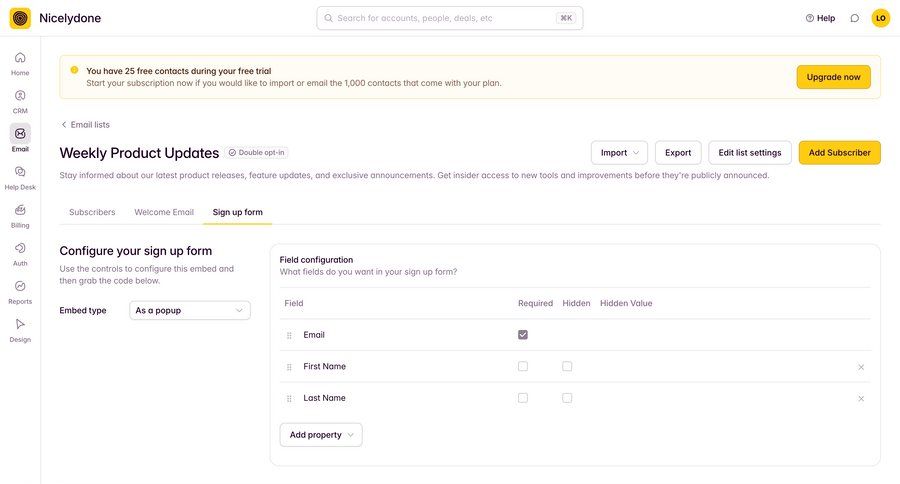Expand the Embed type dropdown
The image size is (900, 484).
(x=190, y=311)
